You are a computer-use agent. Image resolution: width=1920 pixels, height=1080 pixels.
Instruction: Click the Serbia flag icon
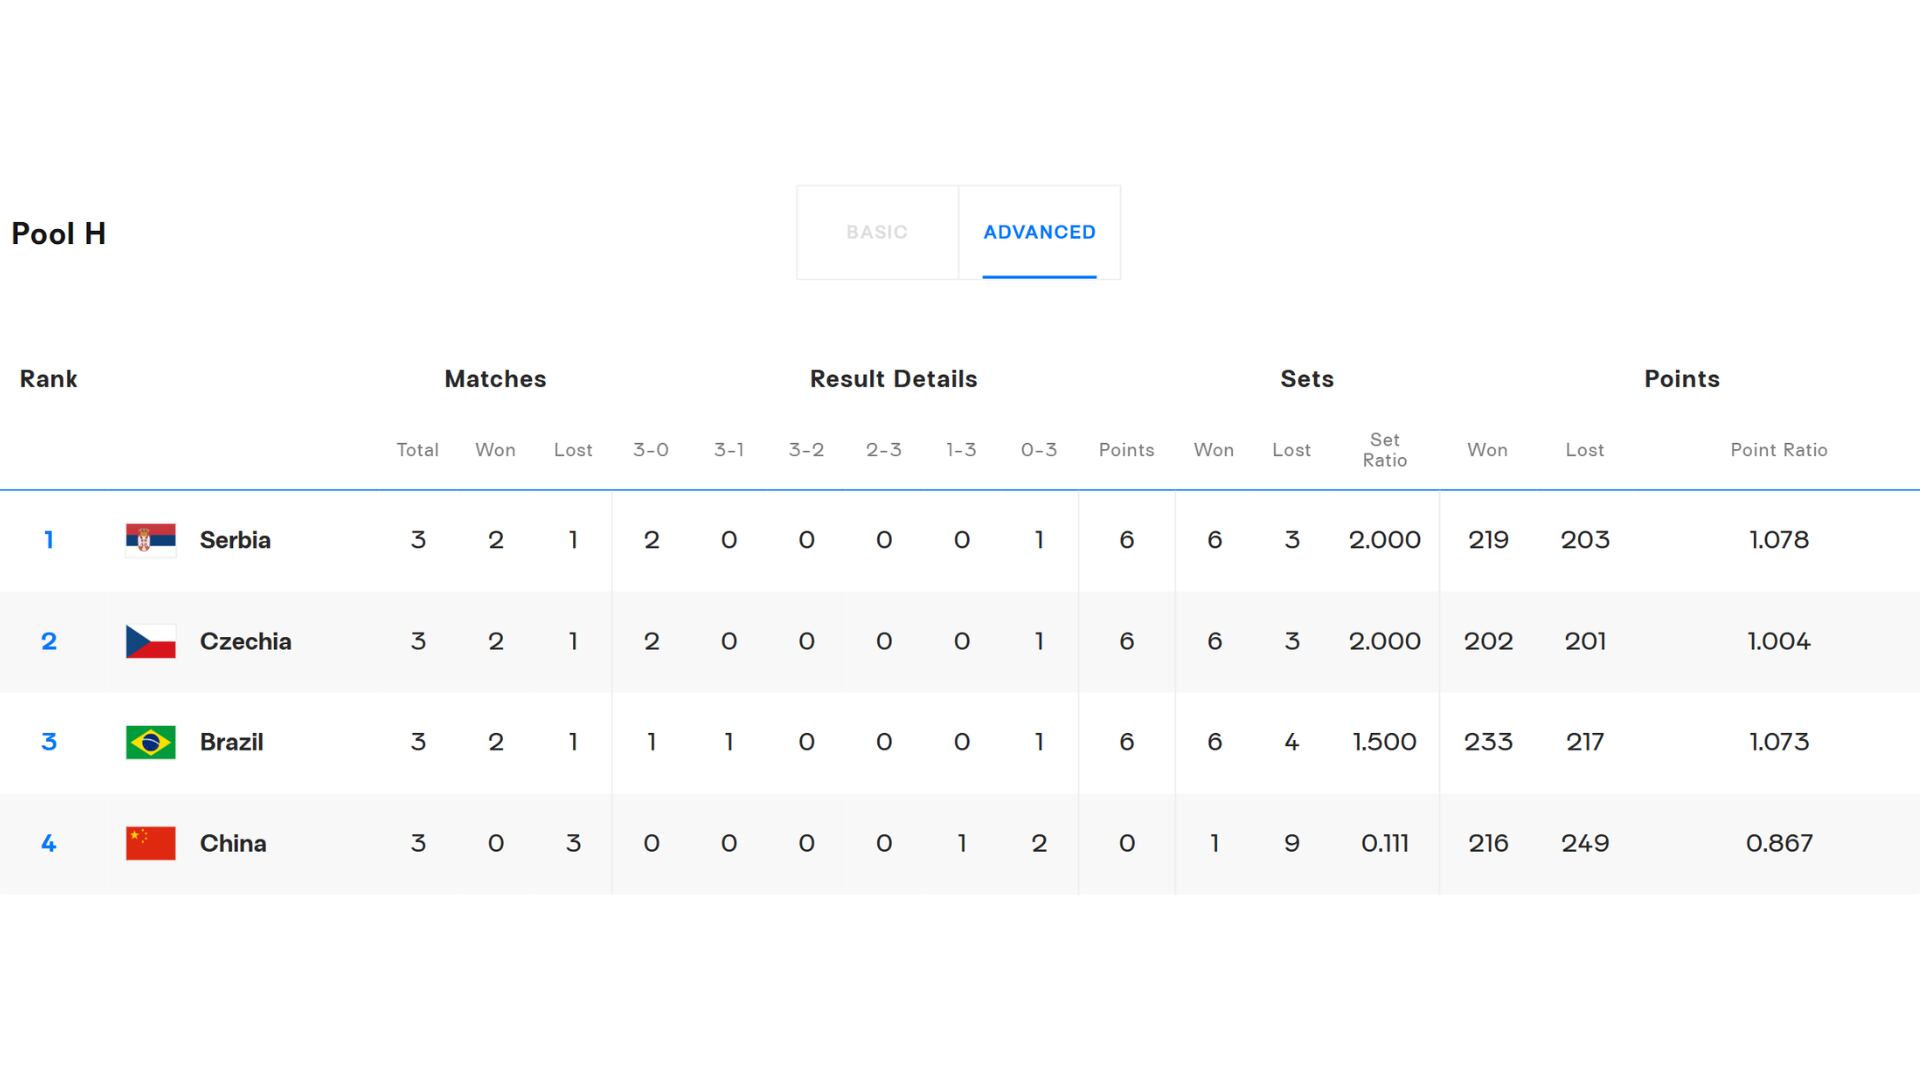tap(151, 540)
